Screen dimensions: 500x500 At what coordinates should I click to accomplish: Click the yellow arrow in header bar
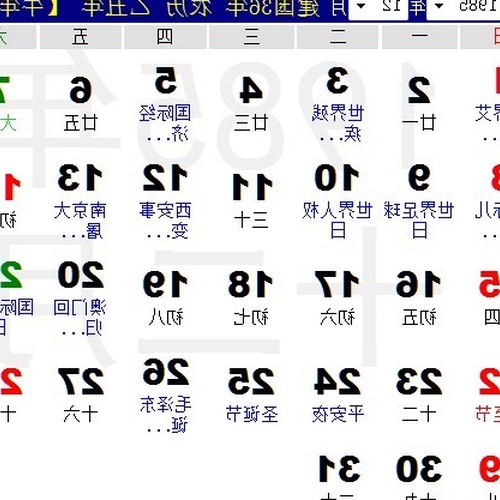click(52, 8)
